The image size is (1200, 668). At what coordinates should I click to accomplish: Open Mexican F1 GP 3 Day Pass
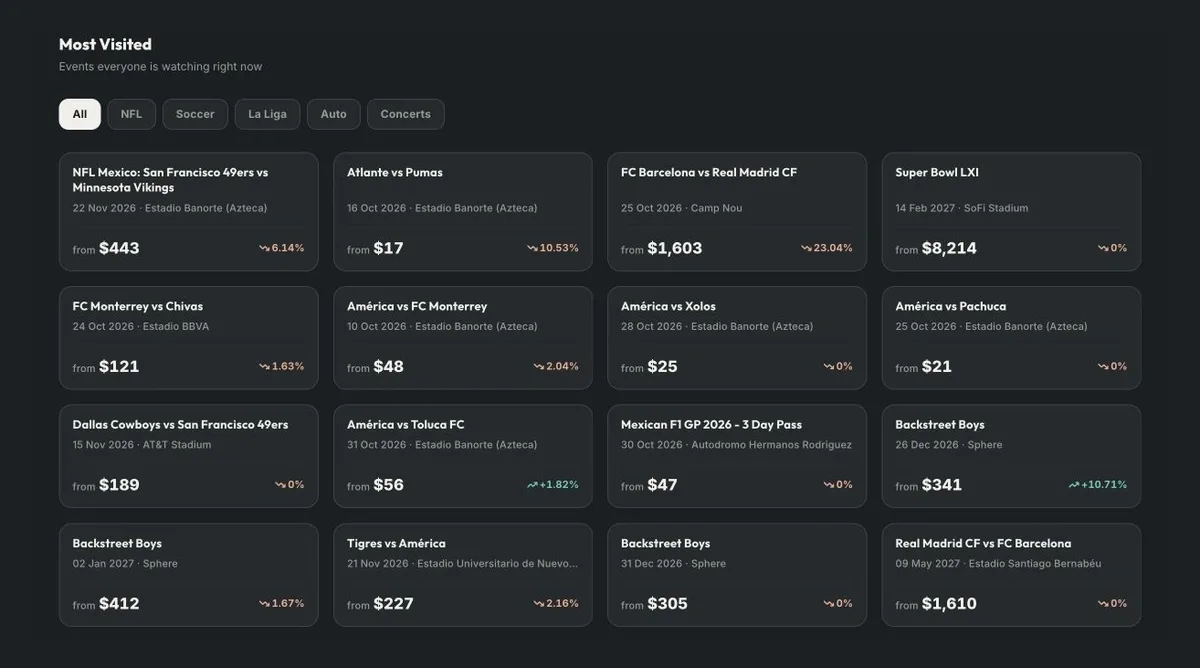737,456
